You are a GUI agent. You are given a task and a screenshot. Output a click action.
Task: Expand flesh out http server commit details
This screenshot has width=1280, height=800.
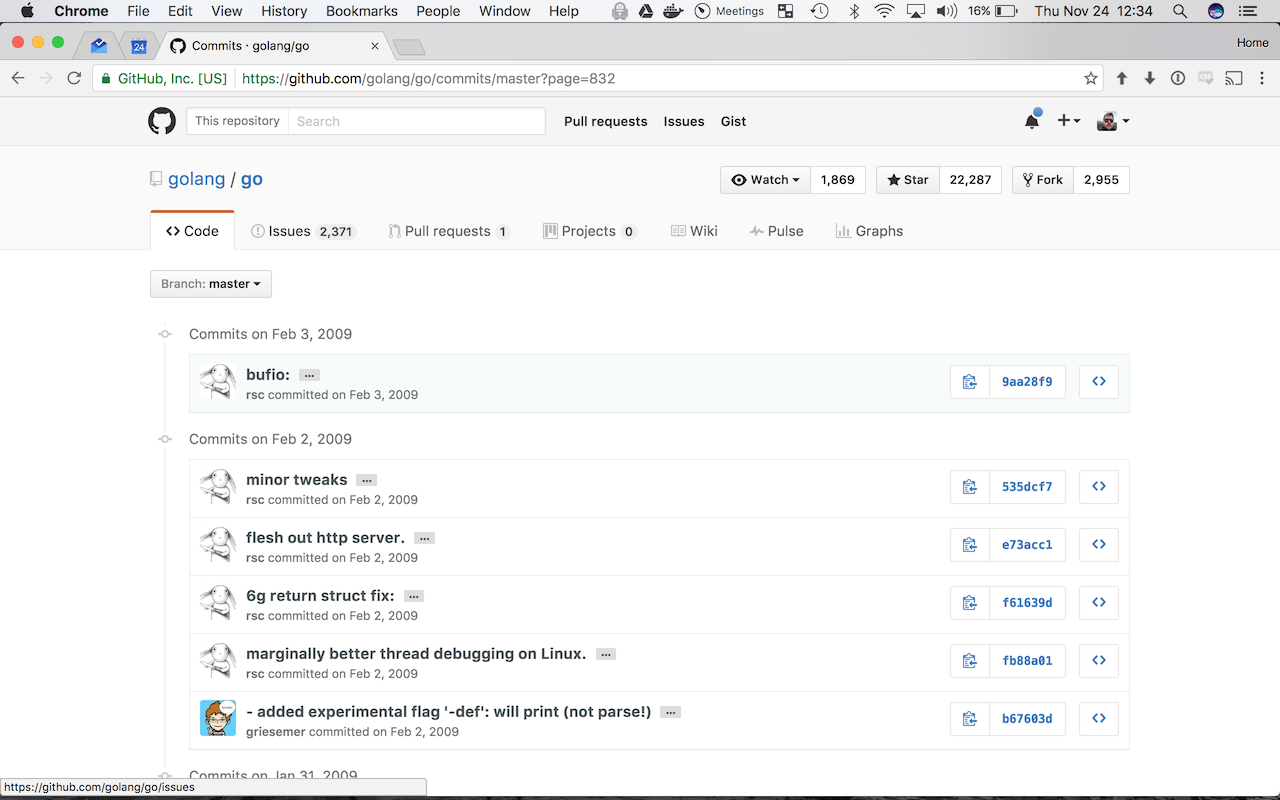[x=424, y=538]
